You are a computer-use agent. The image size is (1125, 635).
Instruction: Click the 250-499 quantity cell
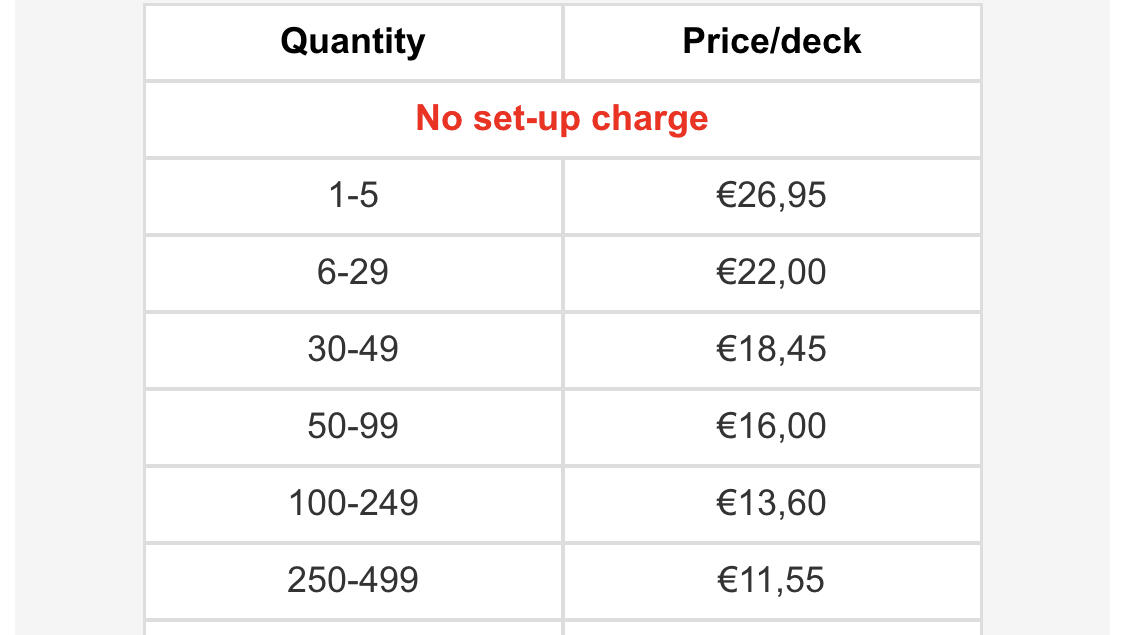pos(353,580)
